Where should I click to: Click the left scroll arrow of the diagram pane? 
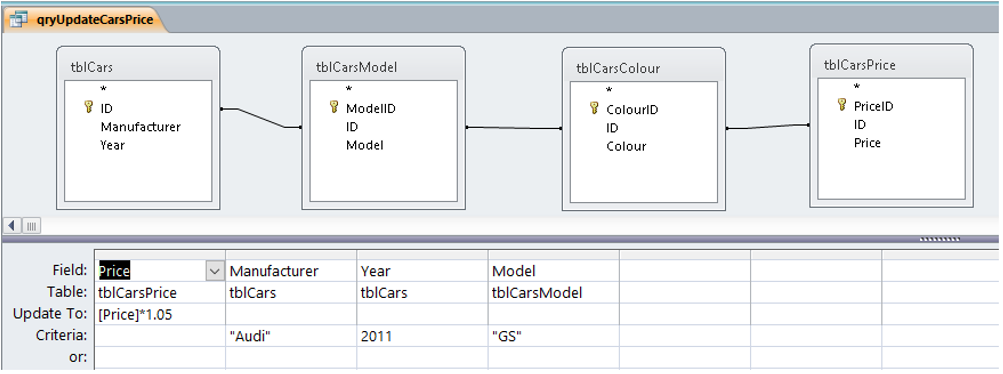[x=12, y=225]
